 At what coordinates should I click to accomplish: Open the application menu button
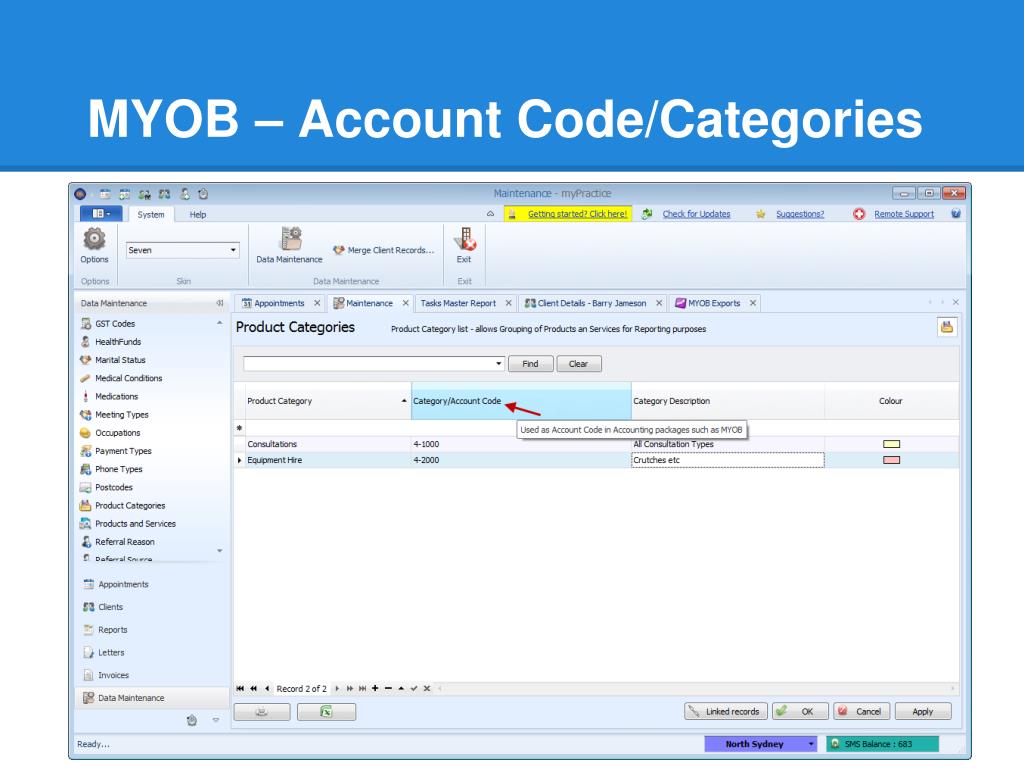coord(101,214)
